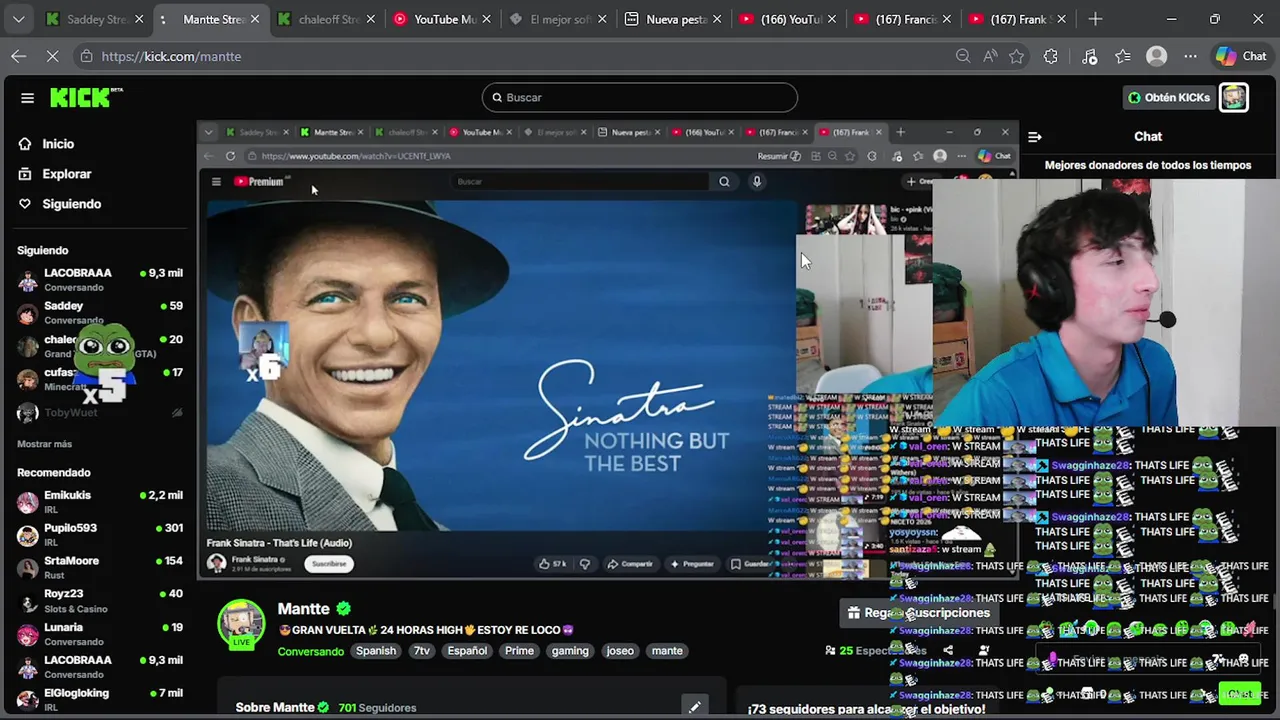This screenshot has width=1280, height=720.
Task: Expand Mostrar más in followed list
Action: pos(44,444)
